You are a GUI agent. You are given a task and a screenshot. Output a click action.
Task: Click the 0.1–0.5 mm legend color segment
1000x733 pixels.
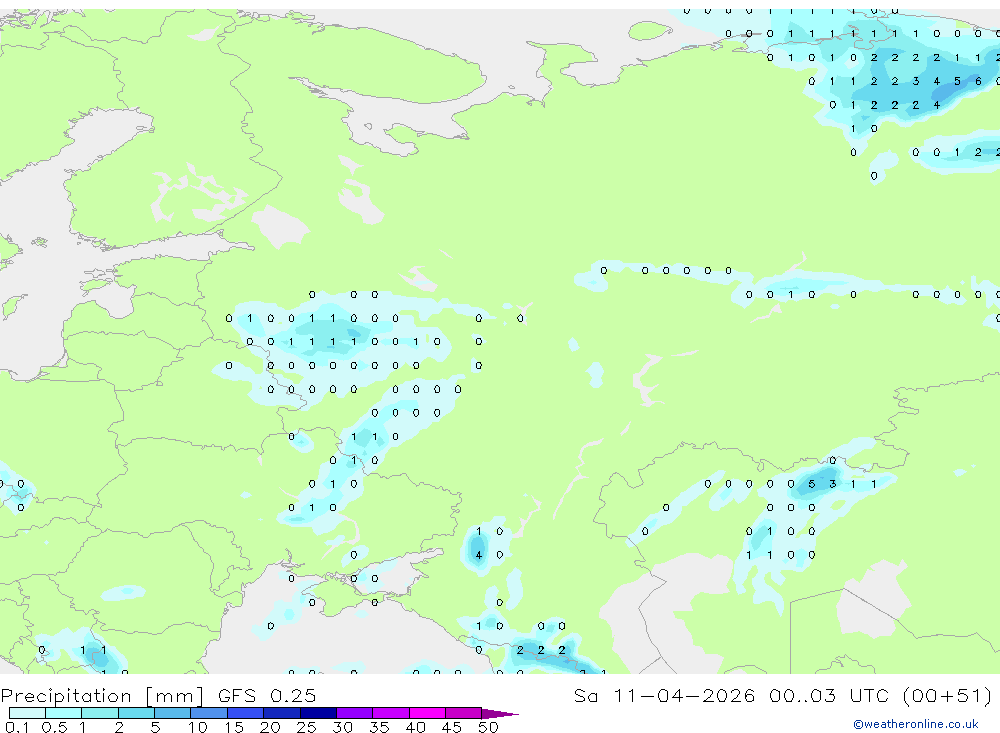(x=27, y=713)
